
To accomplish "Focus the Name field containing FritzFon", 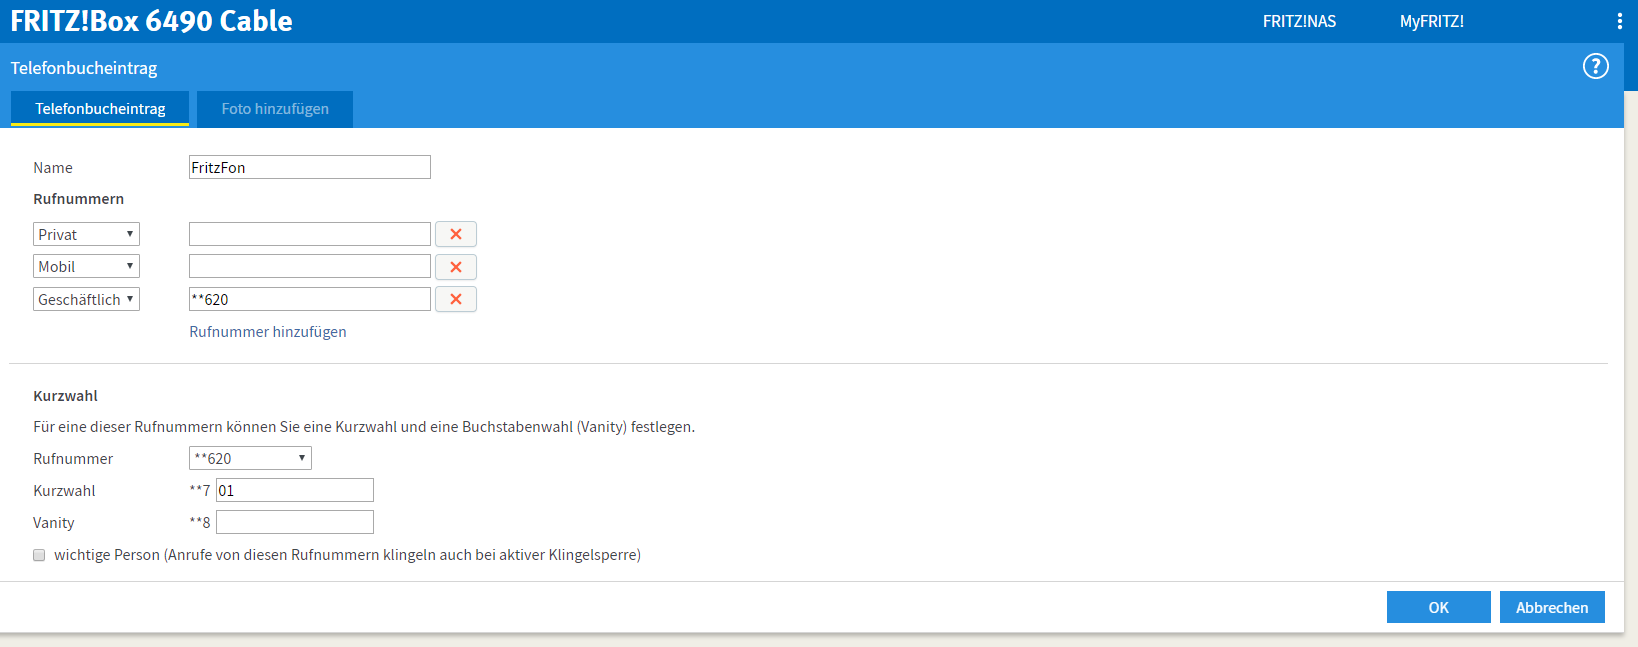I will tap(310, 167).
